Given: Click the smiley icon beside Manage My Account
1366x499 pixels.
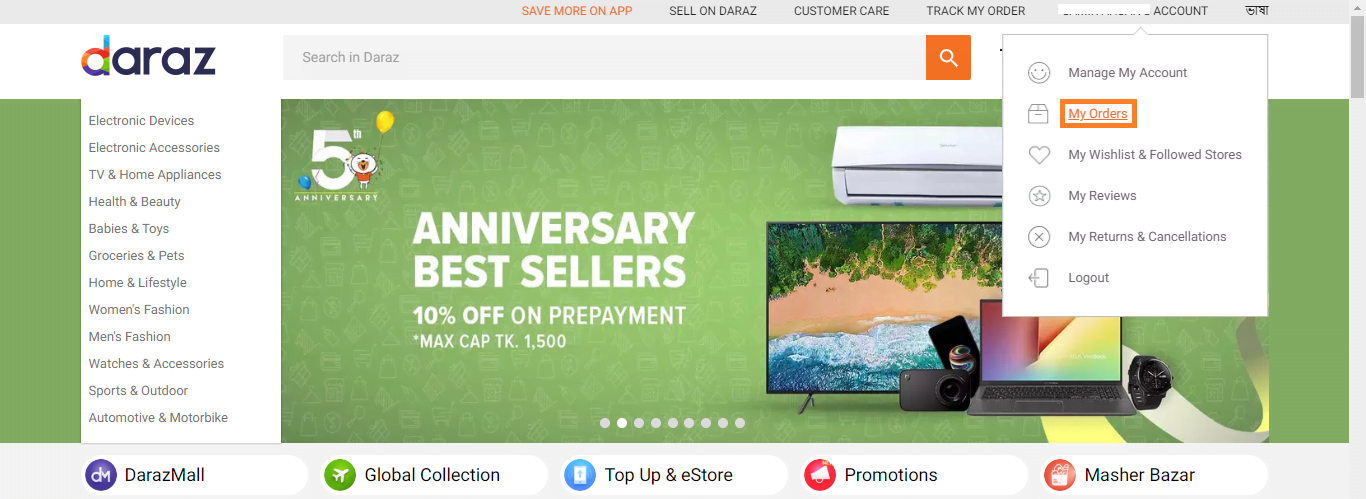Looking at the screenshot, I should click(x=1040, y=73).
